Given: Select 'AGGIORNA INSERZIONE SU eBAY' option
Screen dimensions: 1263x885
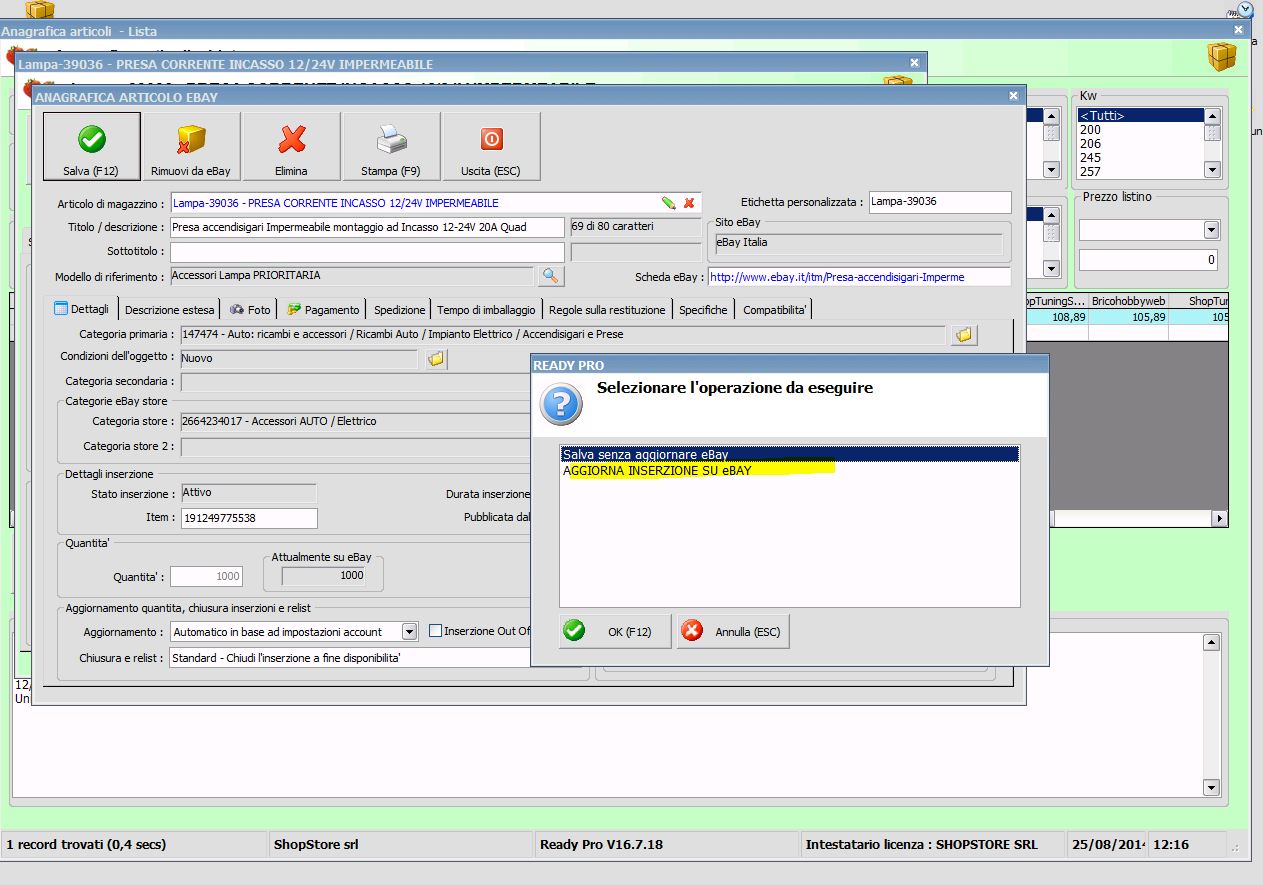Looking at the screenshot, I should pyautogui.click(x=790, y=469).
